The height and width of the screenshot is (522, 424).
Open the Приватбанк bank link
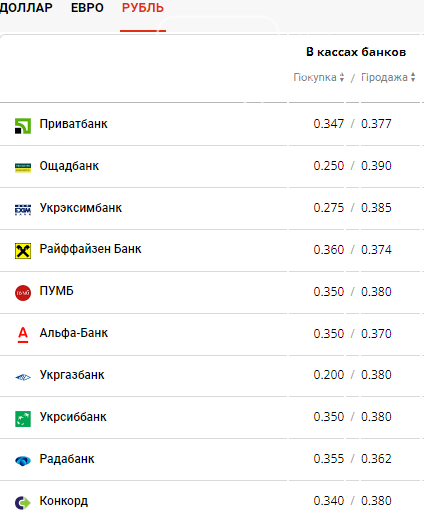tap(73, 124)
